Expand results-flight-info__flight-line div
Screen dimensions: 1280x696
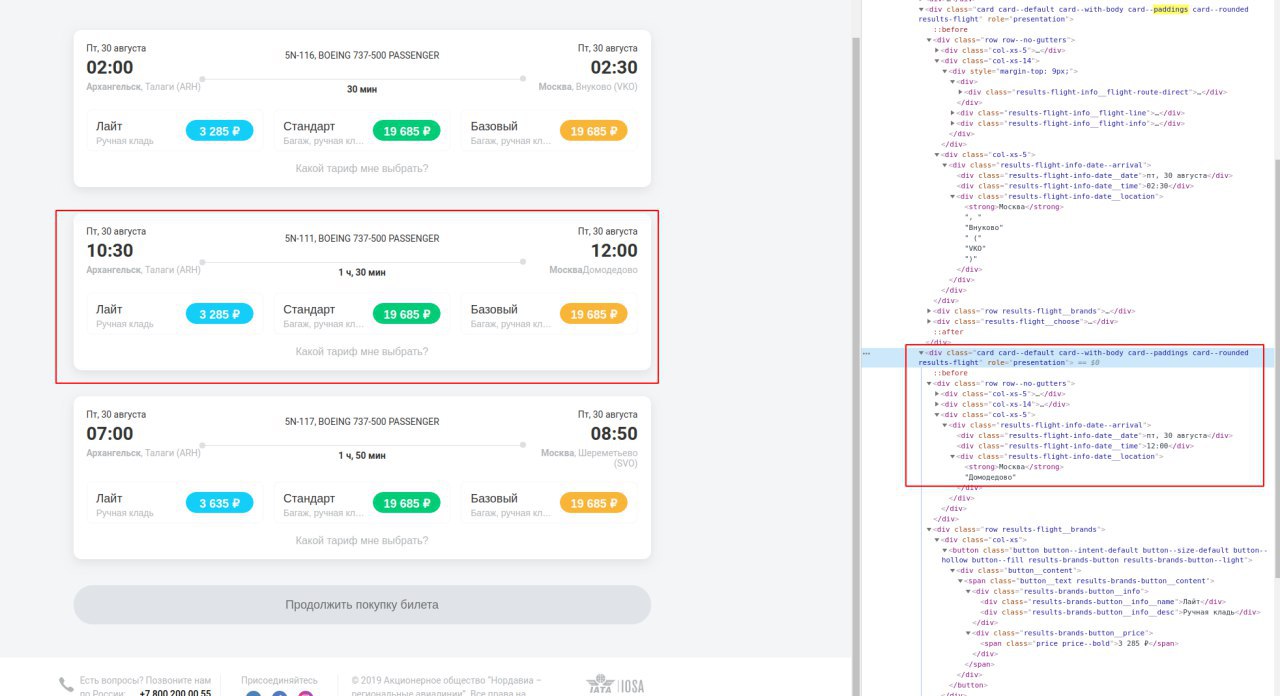point(953,113)
